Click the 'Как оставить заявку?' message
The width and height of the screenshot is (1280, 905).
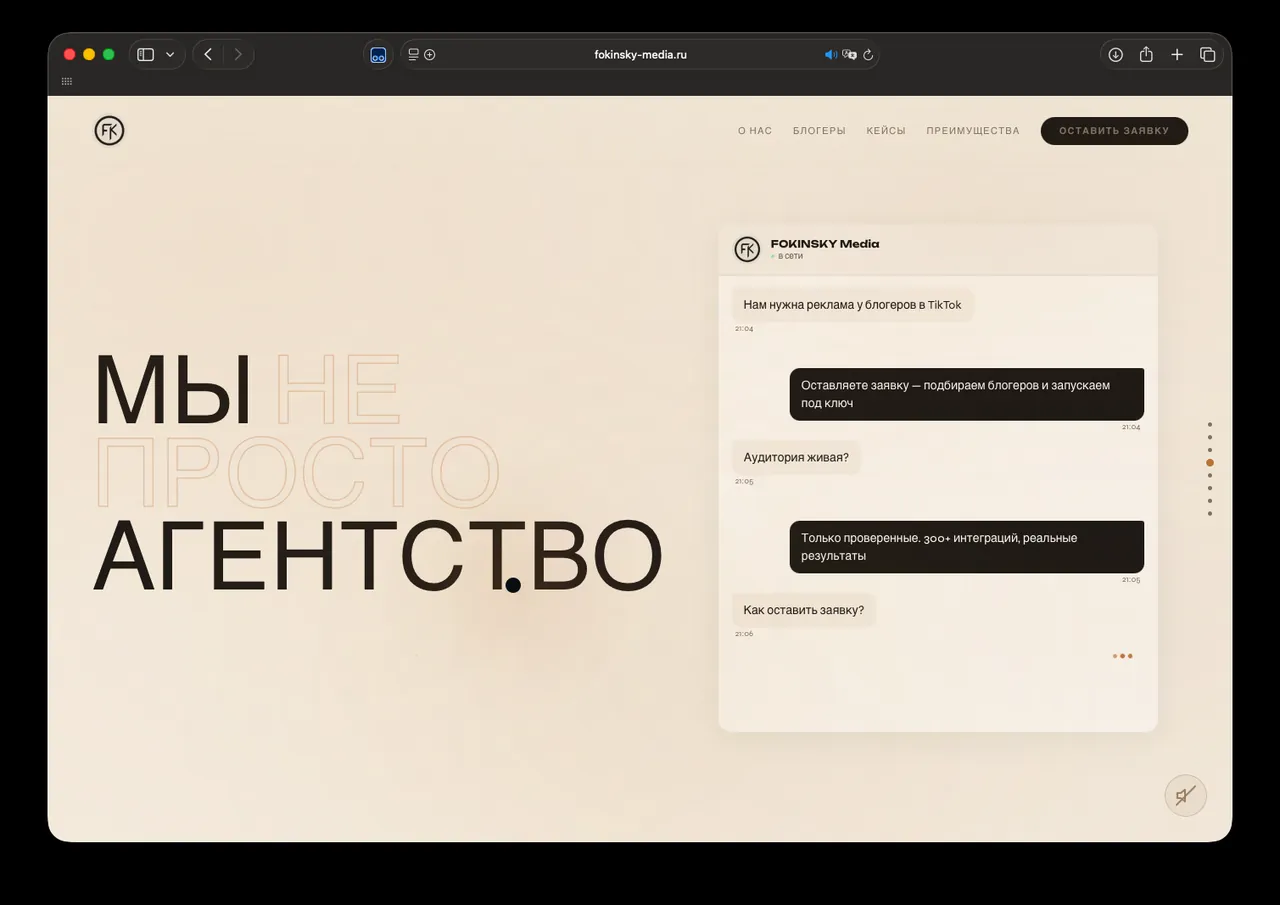click(804, 610)
